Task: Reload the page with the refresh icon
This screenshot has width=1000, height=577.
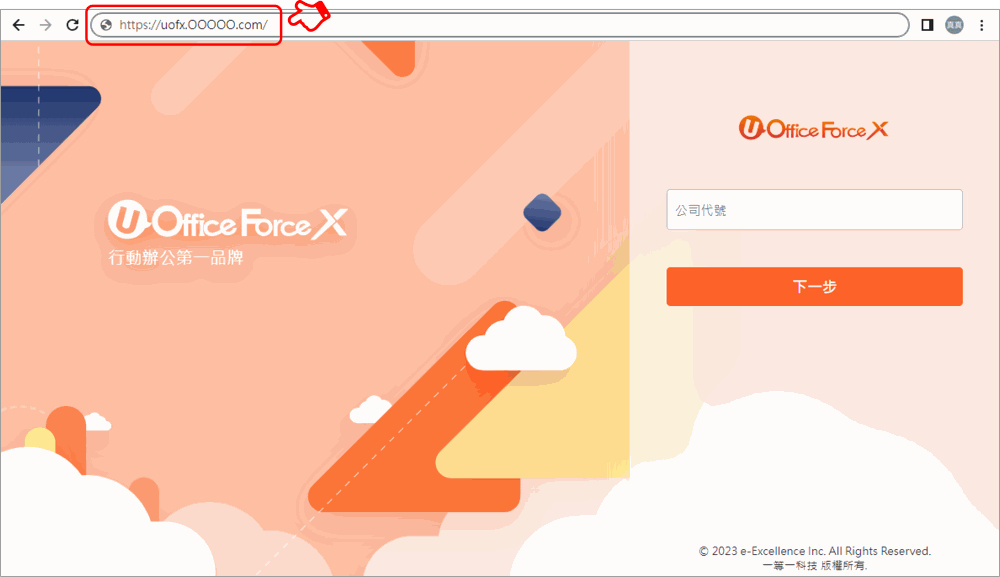Action: click(72, 25)
